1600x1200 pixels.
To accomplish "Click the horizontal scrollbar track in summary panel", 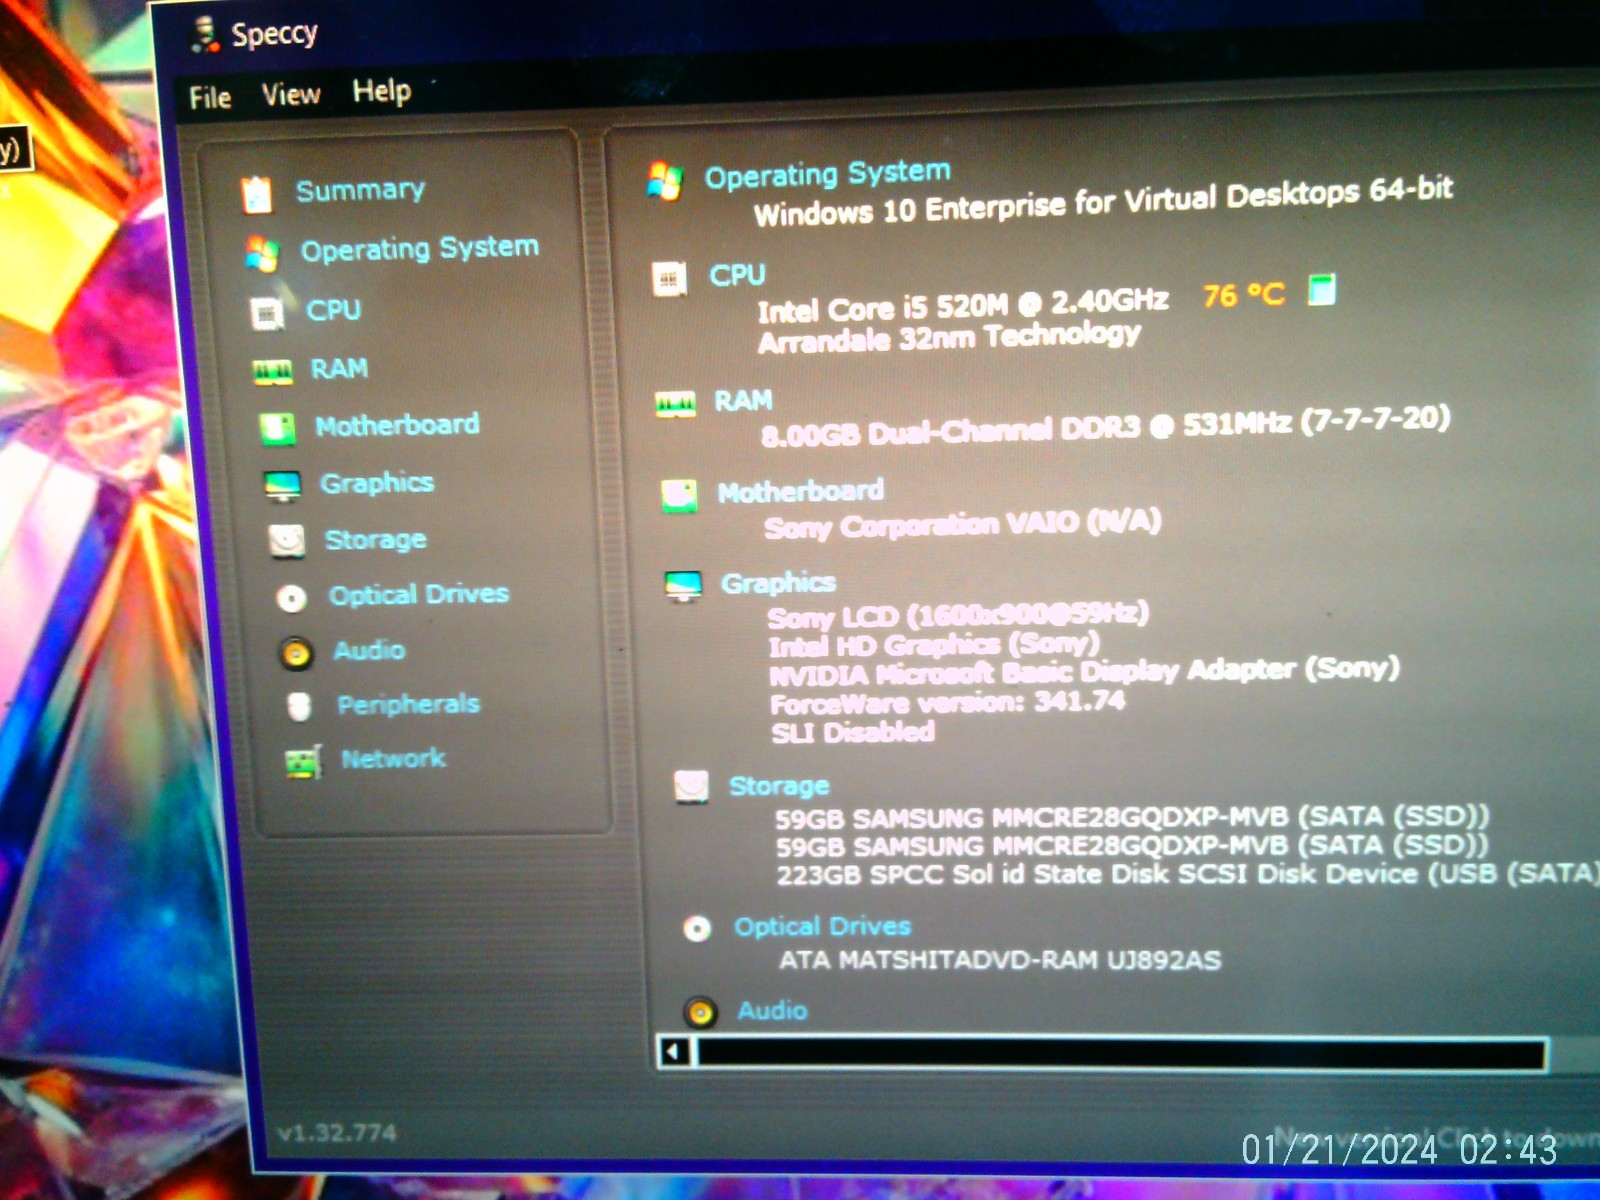I will 1120,1054.
